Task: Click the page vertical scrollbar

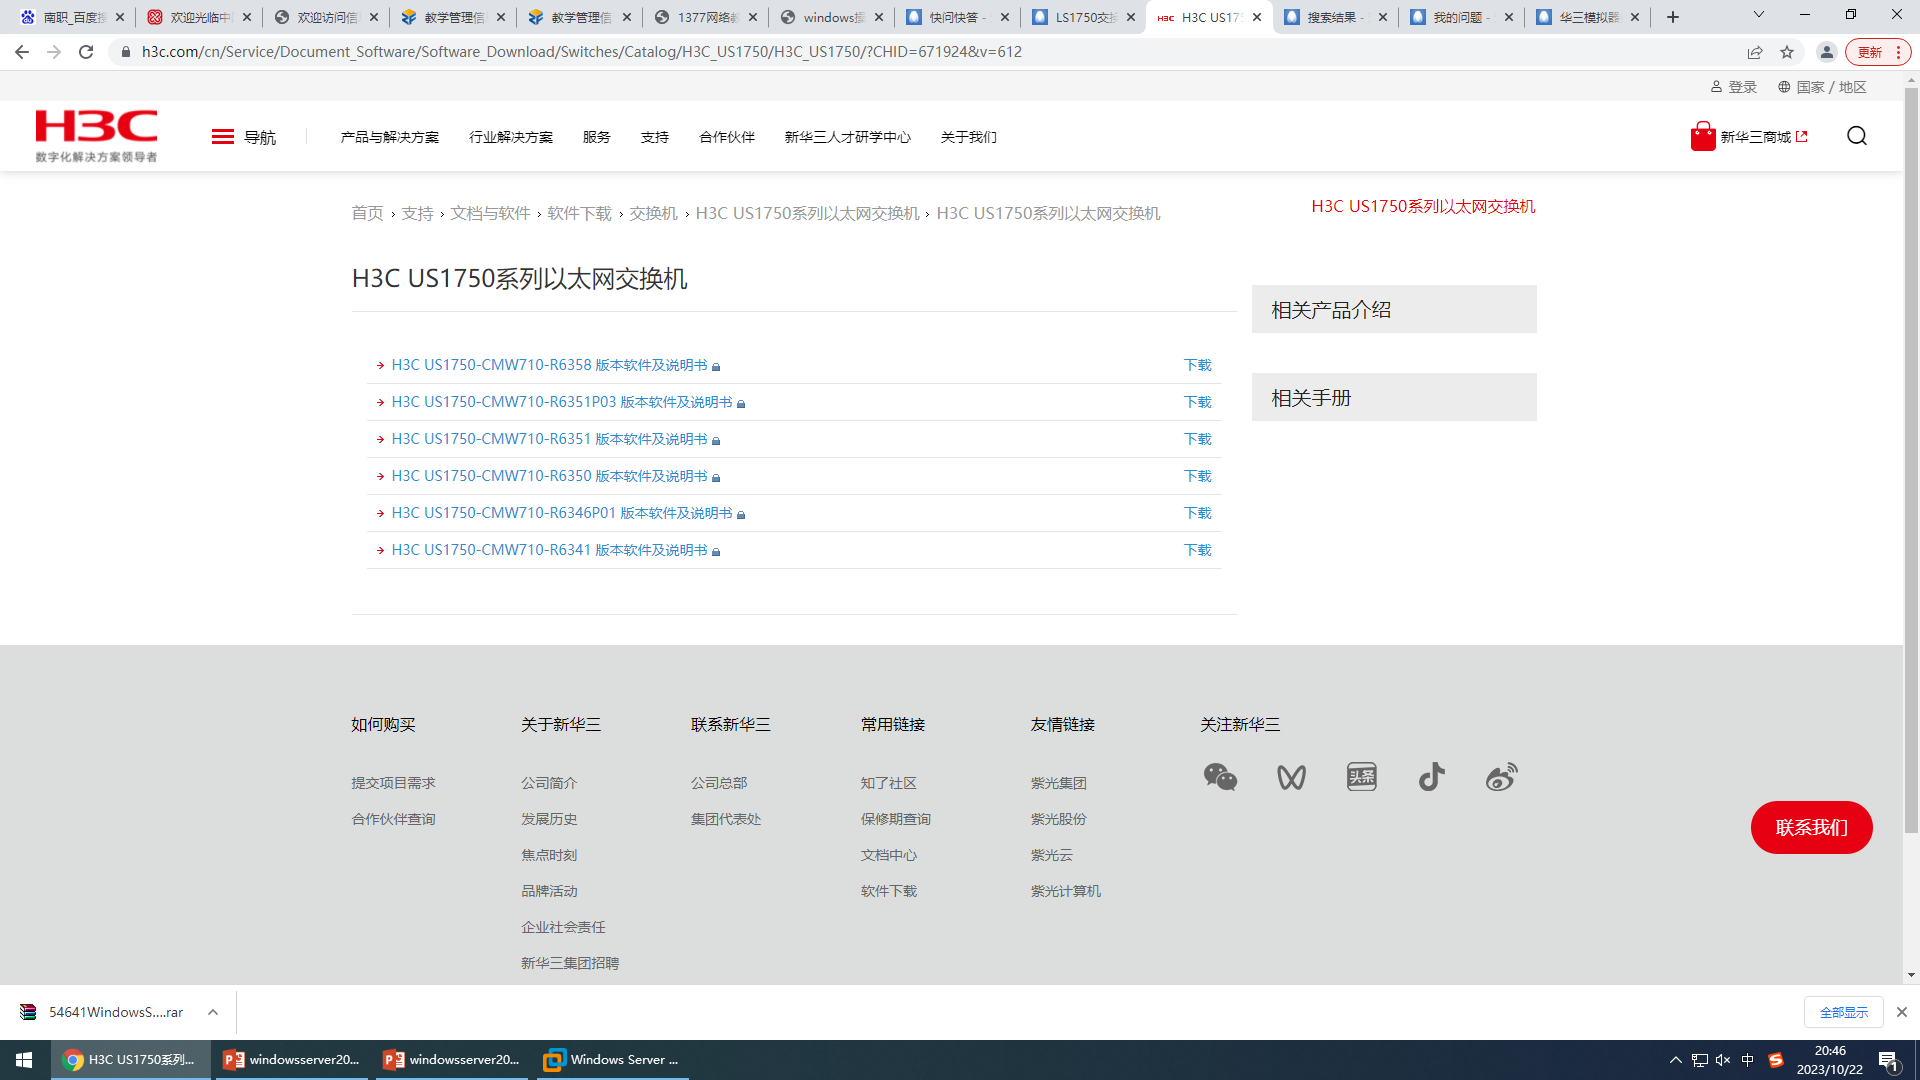Action: (1911, 460)
